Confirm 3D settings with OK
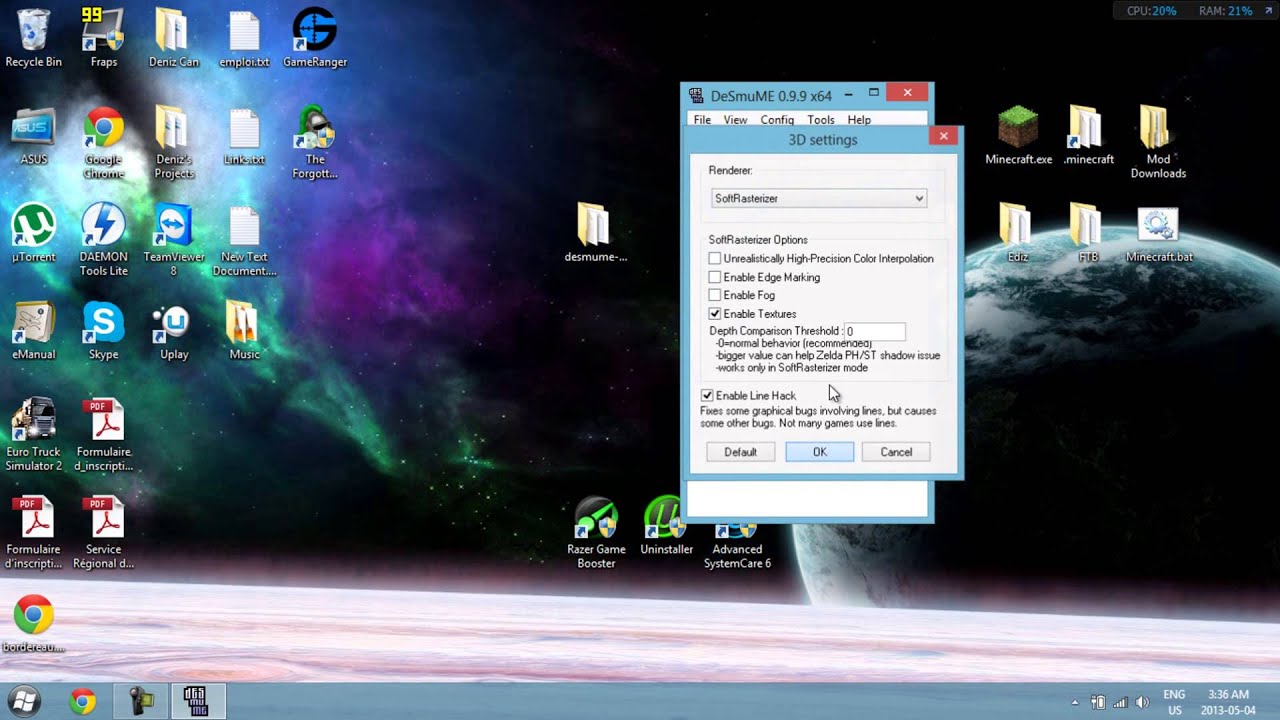Image resolution: width=1280 pixels, height=720 pixels. (x=819, y=452)
